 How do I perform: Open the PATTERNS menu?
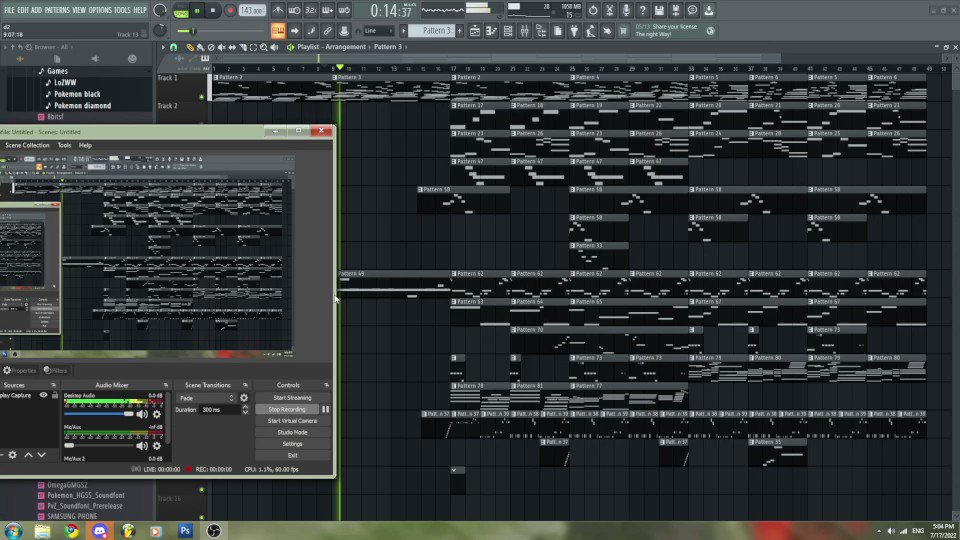coord(57,10)
